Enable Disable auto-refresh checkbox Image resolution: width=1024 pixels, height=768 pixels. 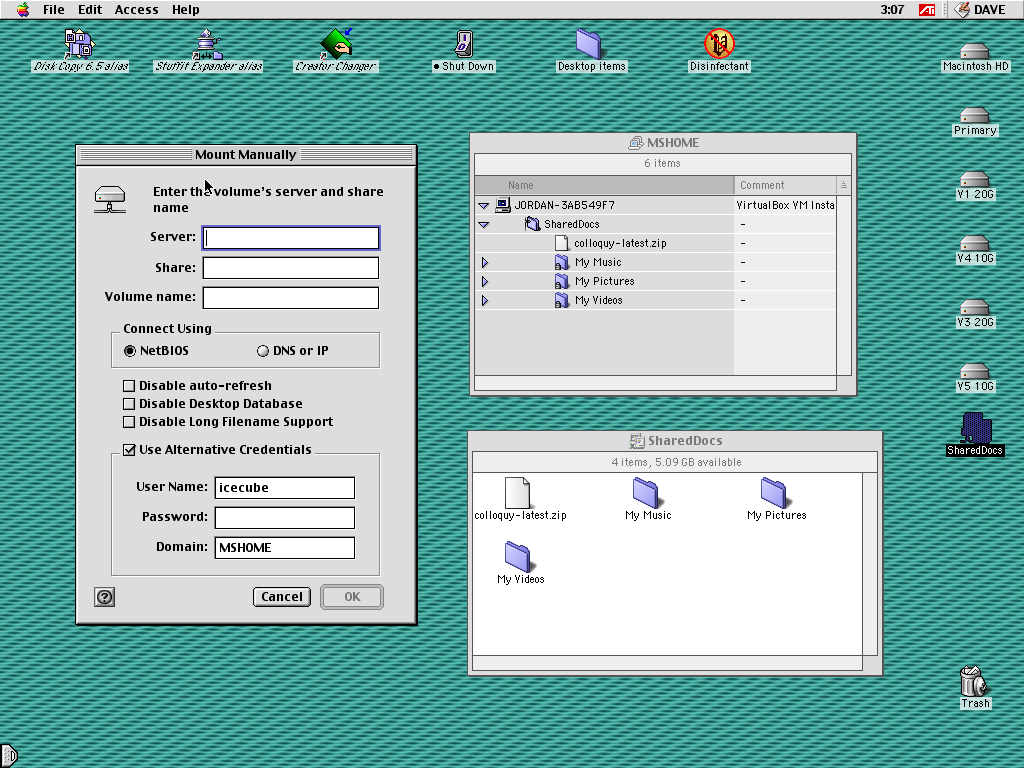point(129,386)
